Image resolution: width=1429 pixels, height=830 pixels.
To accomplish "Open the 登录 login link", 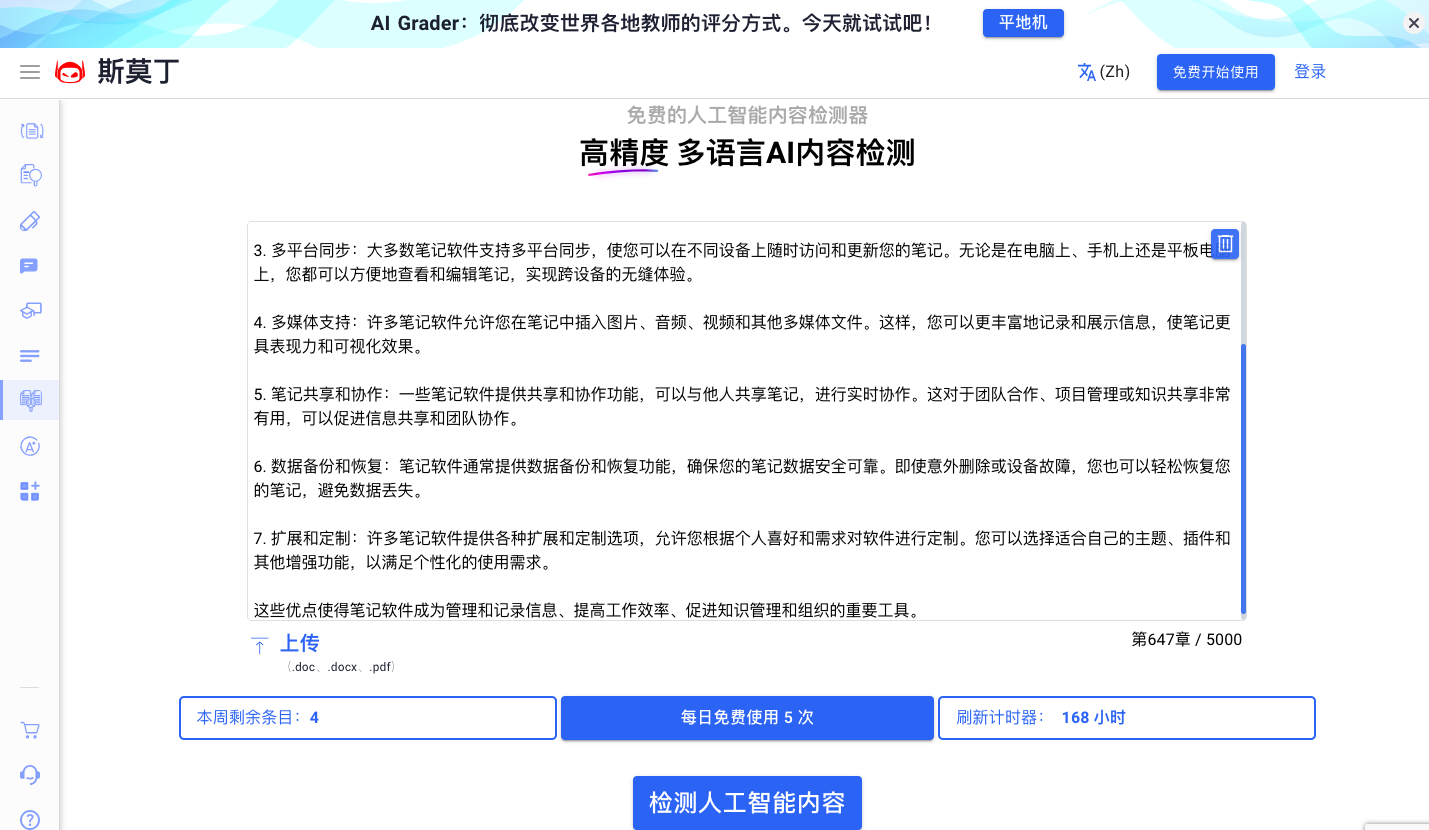I will pyautogui.click(x=1310, y=71).
